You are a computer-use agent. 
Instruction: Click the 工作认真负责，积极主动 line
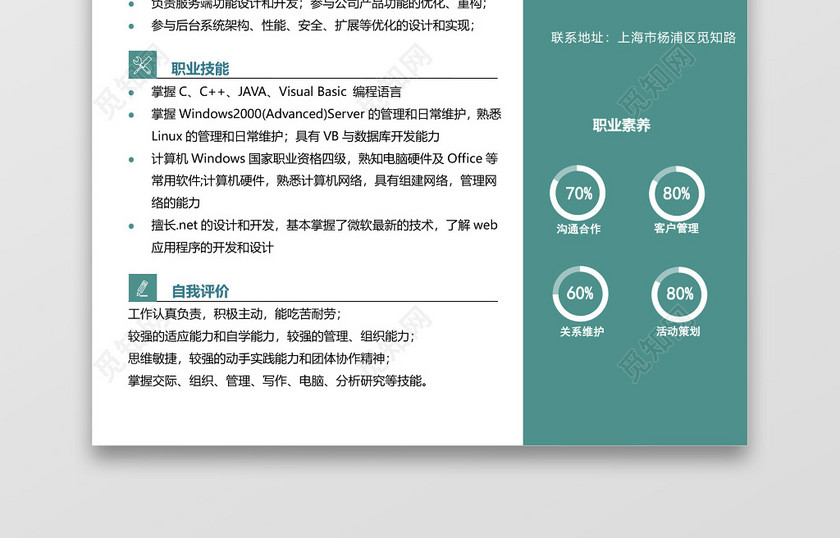tap(235, 314)
